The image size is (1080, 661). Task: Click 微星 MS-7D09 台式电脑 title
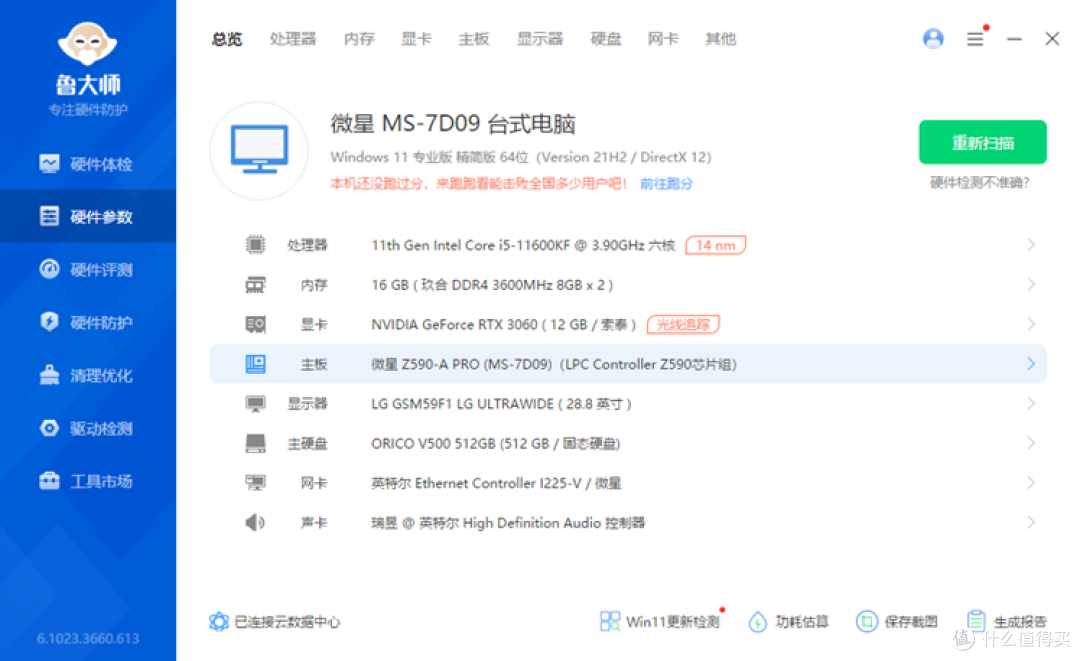[x=453, y=124]
